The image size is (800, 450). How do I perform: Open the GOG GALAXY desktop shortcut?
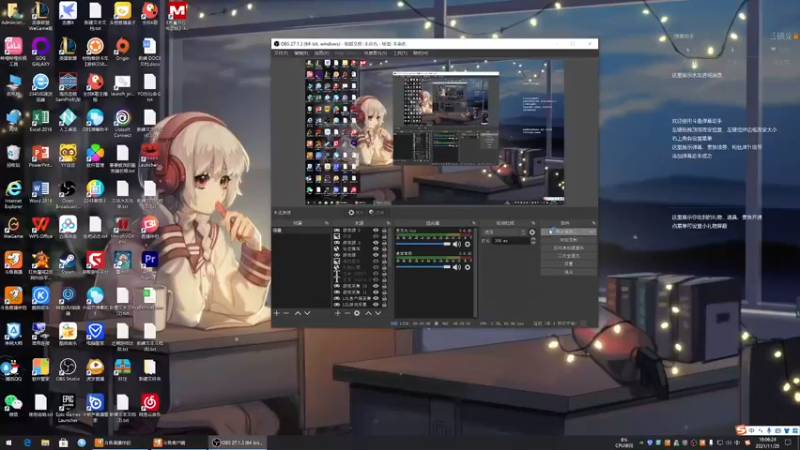coord(40,51)
